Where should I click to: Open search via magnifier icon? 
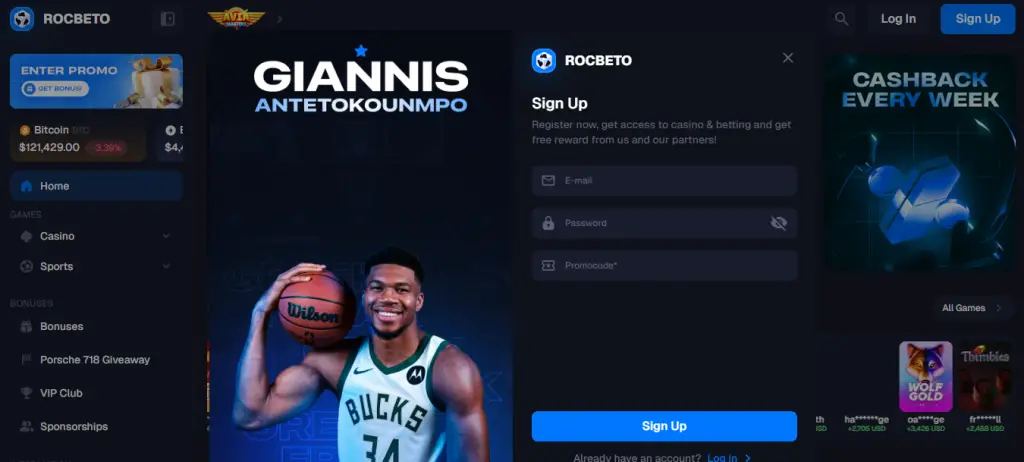point(842,19)
